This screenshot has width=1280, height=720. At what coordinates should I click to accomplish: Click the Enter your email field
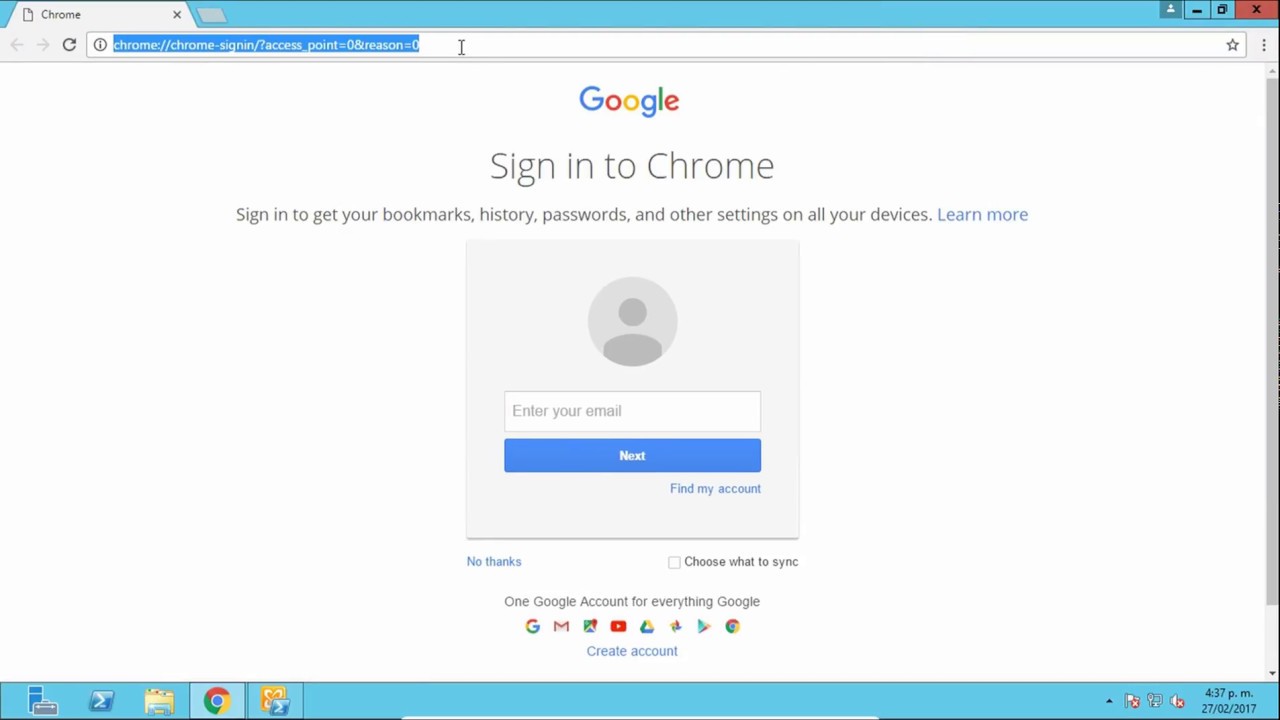coord(632,411)
